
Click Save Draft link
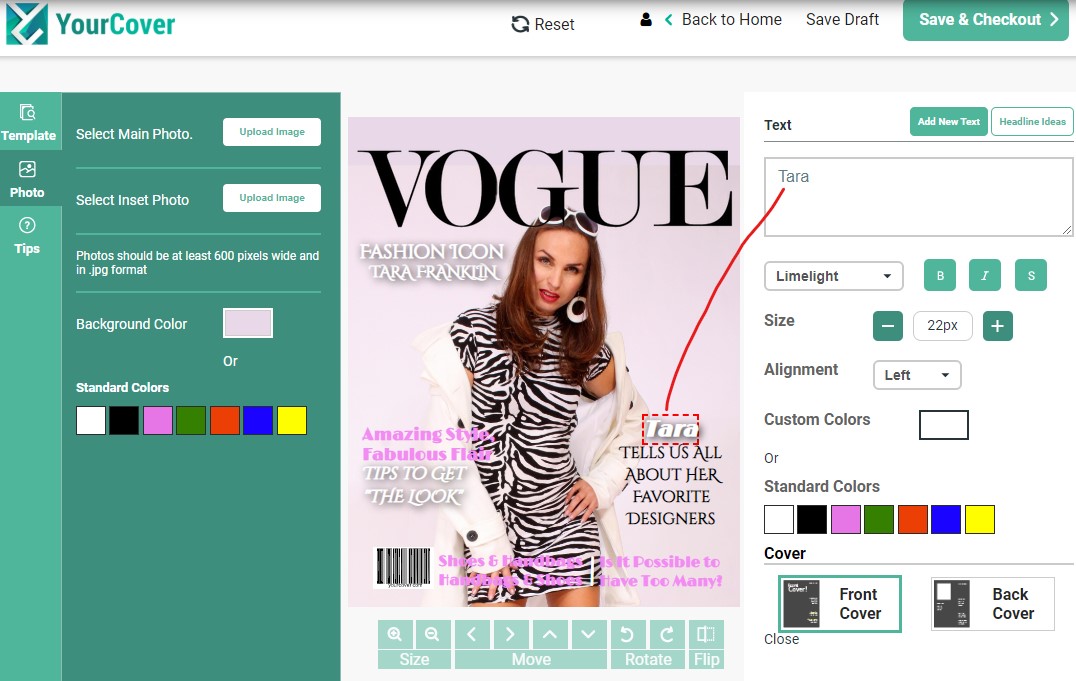pyautogui.click(x=842, y=20)
